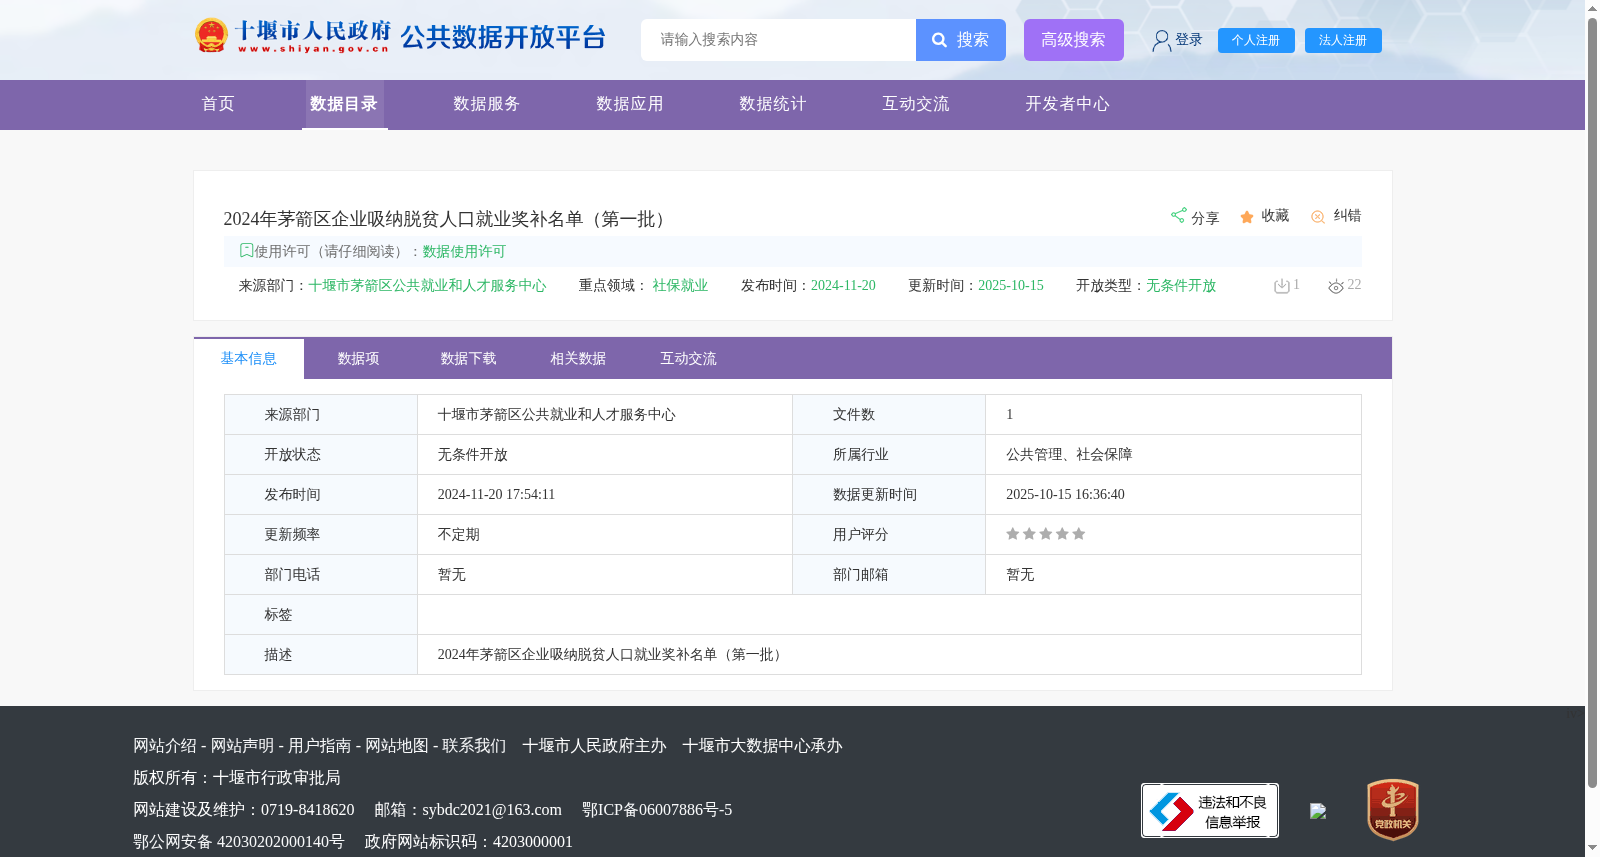Select the 基本信息 tab
1600x857 pixels.
[x=249, y=359]
